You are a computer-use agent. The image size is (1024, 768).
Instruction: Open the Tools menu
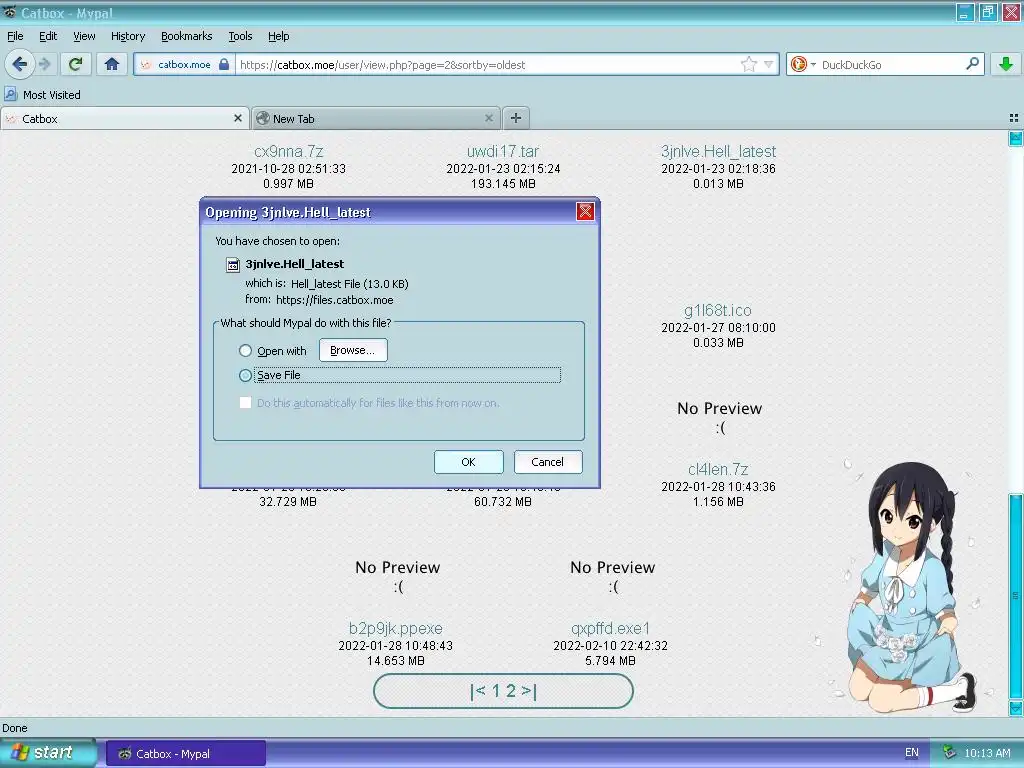pos(240,36)
